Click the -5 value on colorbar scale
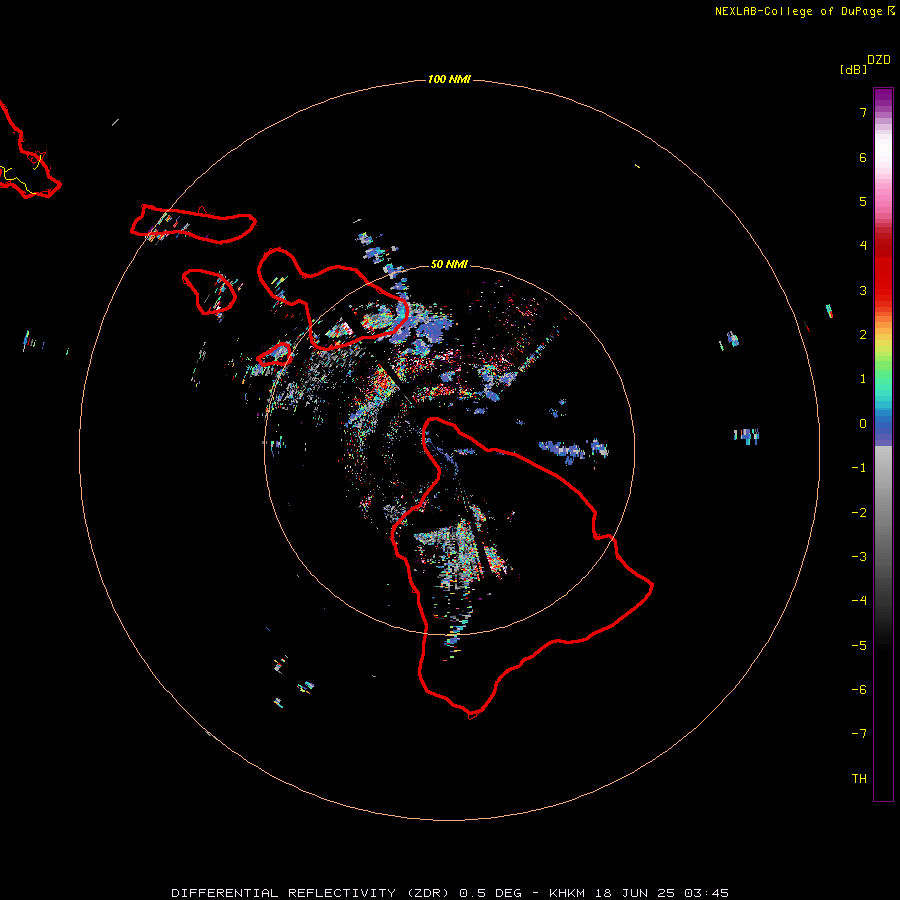The image size is (900, 900). (859, 646)
